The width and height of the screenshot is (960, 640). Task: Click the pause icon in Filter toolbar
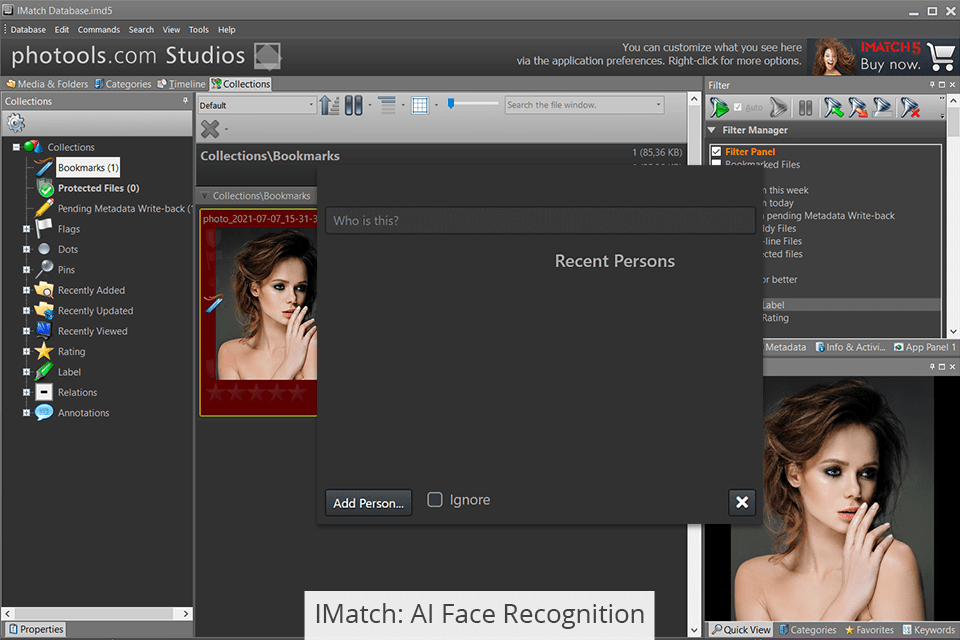[805, 108]
